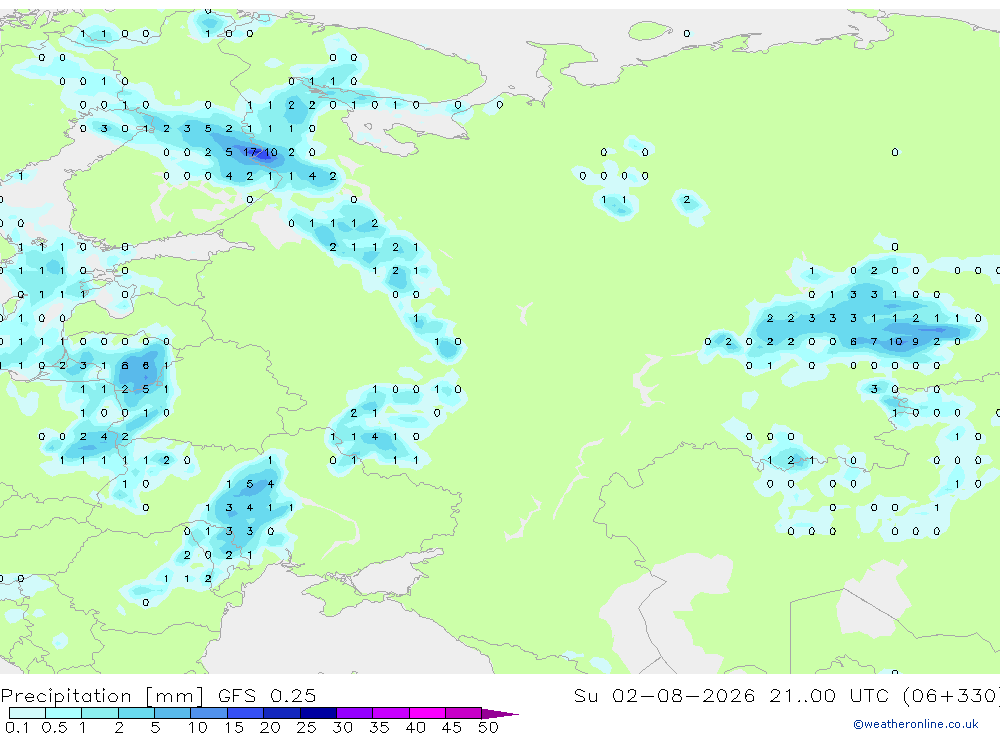The height and width of the screenshot is (733, 1000).
Task: Select the purple legend swatch between 30 and 35
Action: 355,713
